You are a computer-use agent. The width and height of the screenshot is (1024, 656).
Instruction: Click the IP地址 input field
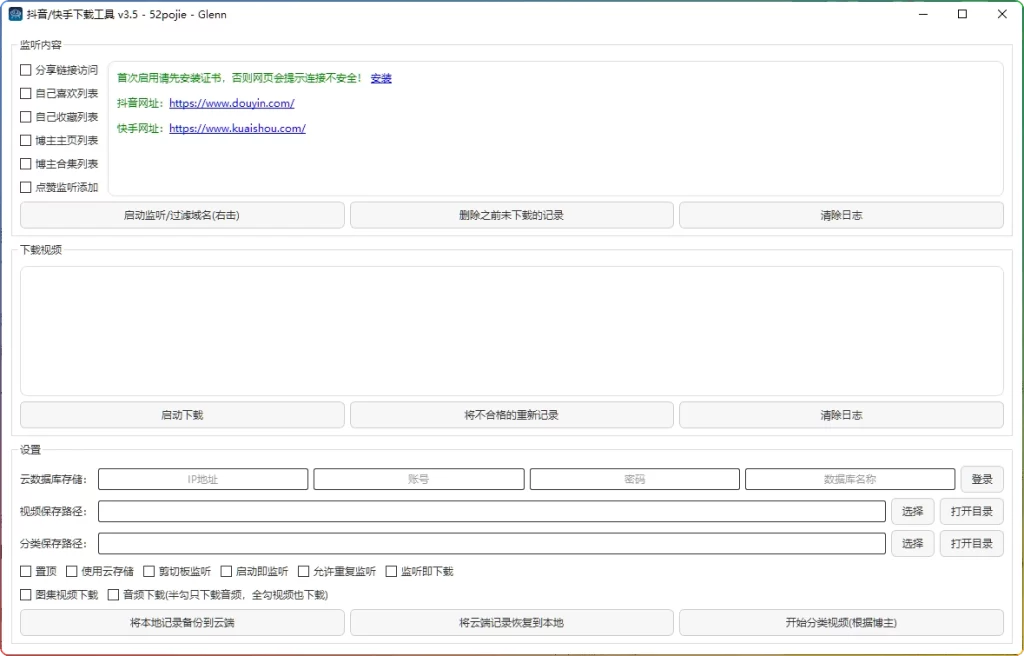(x=202, y=479)
